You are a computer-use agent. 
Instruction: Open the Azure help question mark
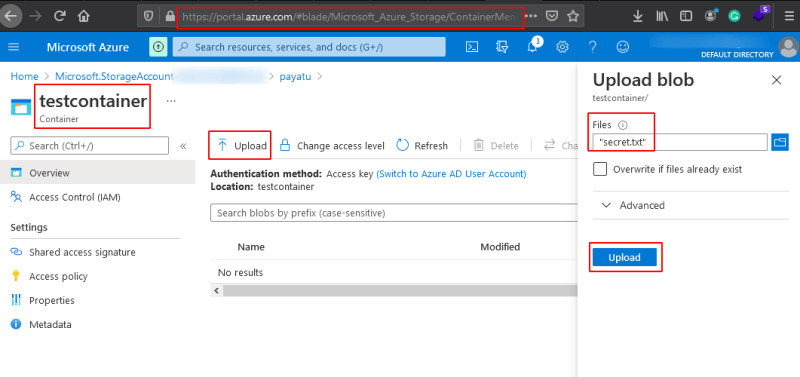[x=592, y=47]
